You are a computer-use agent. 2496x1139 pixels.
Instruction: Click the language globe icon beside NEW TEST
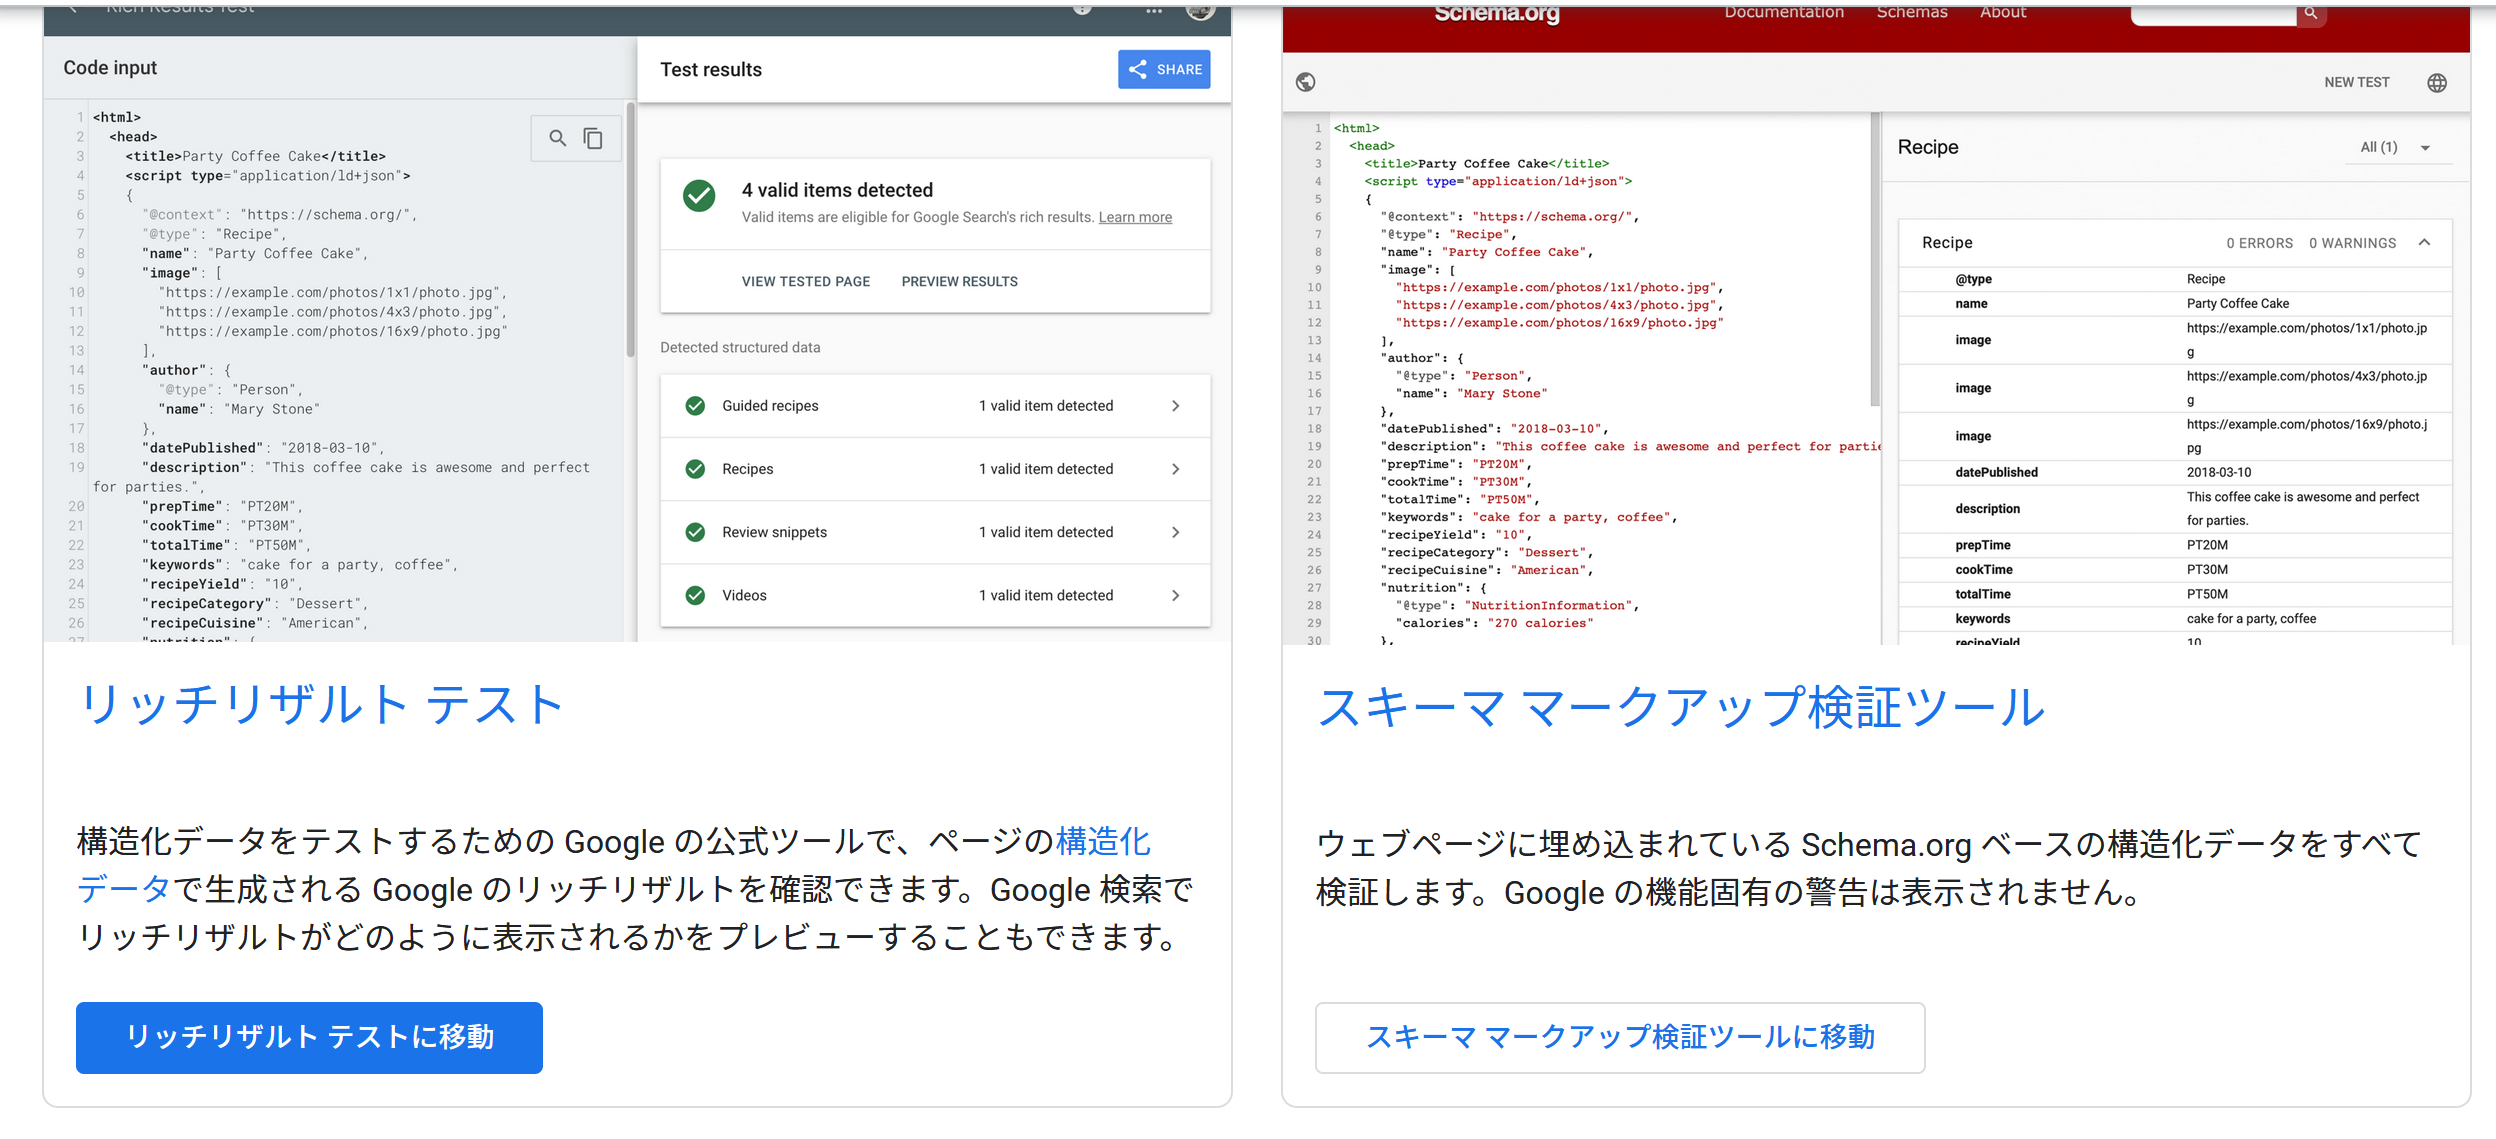pyautogui.click(x=2437, y=82)
